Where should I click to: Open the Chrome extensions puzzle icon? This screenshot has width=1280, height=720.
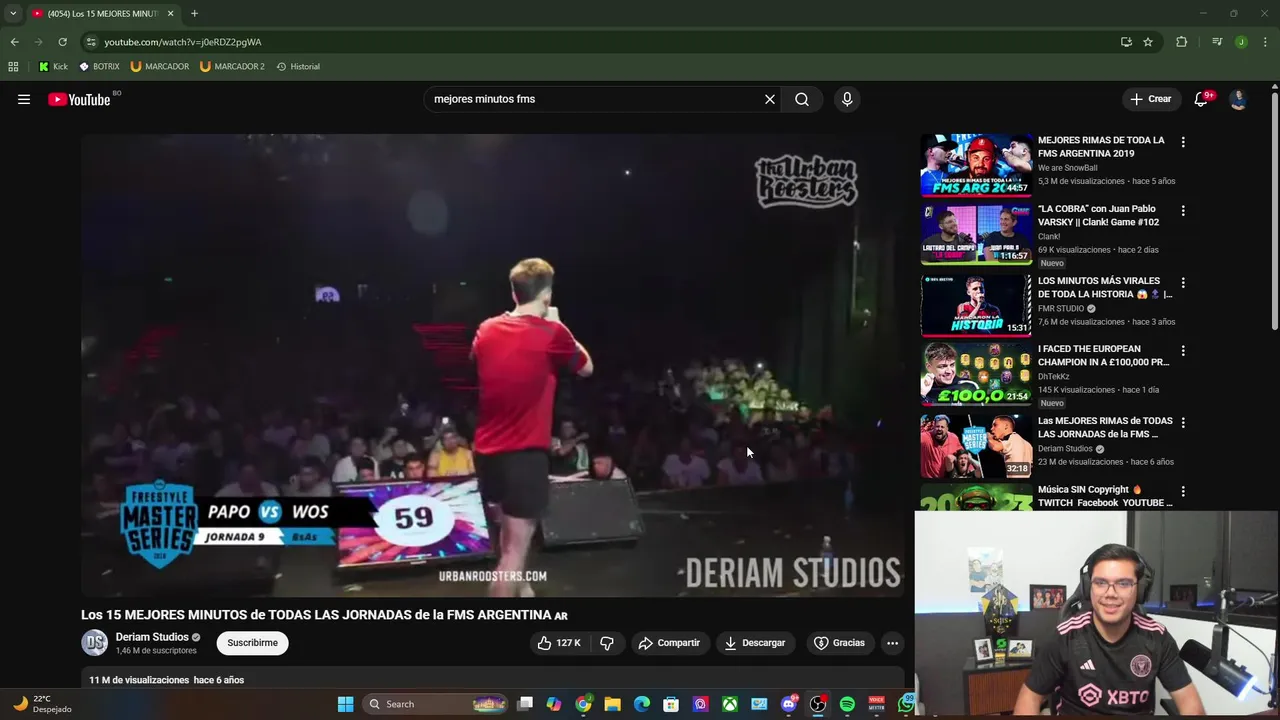click(1182, 42)
